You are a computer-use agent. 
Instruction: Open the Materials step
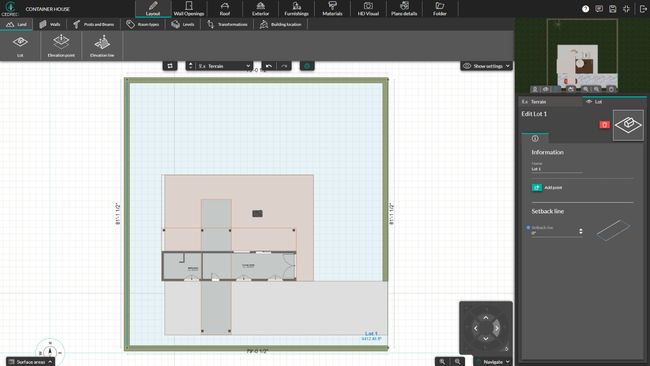tap(332, 9)
